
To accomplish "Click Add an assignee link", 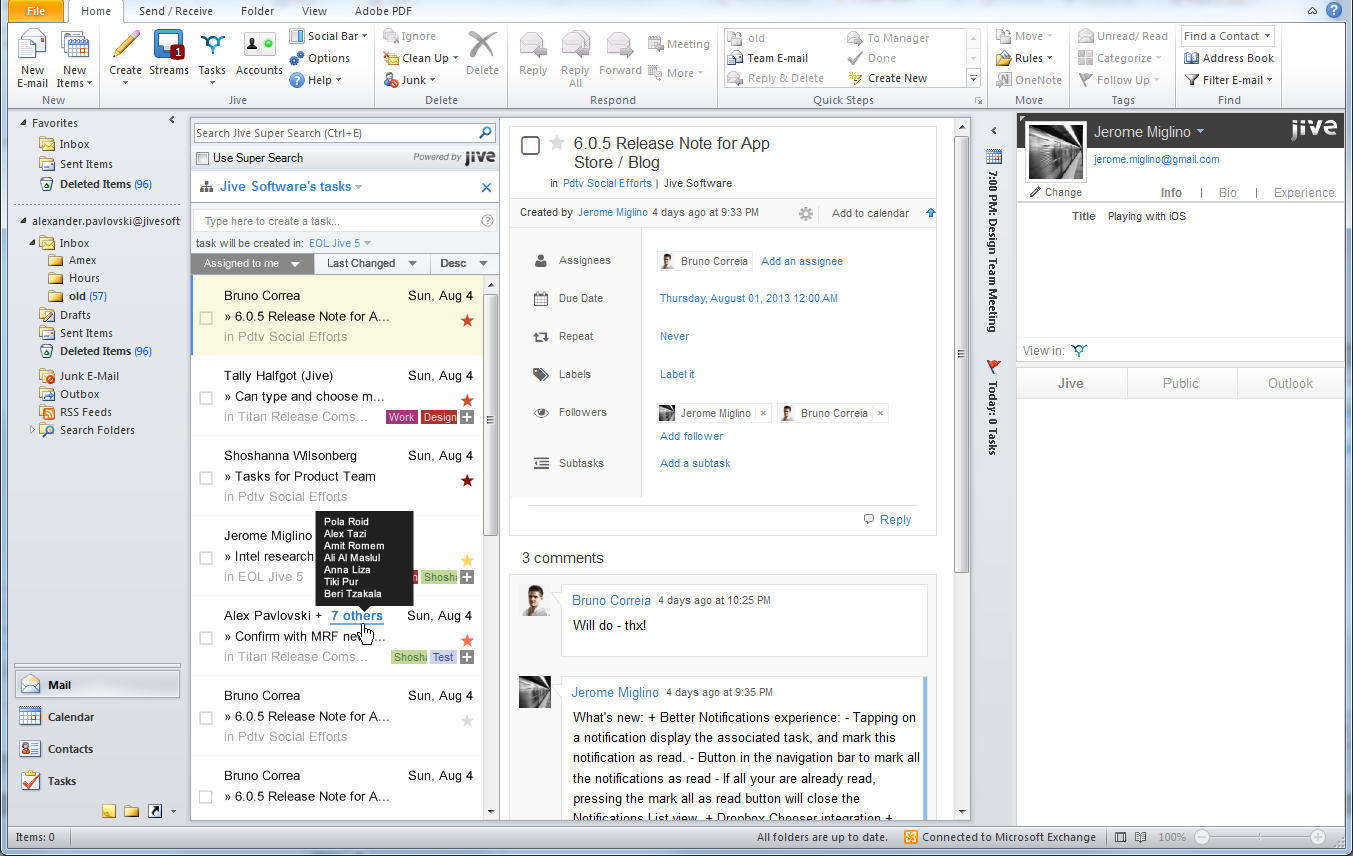I will [802, 261].
